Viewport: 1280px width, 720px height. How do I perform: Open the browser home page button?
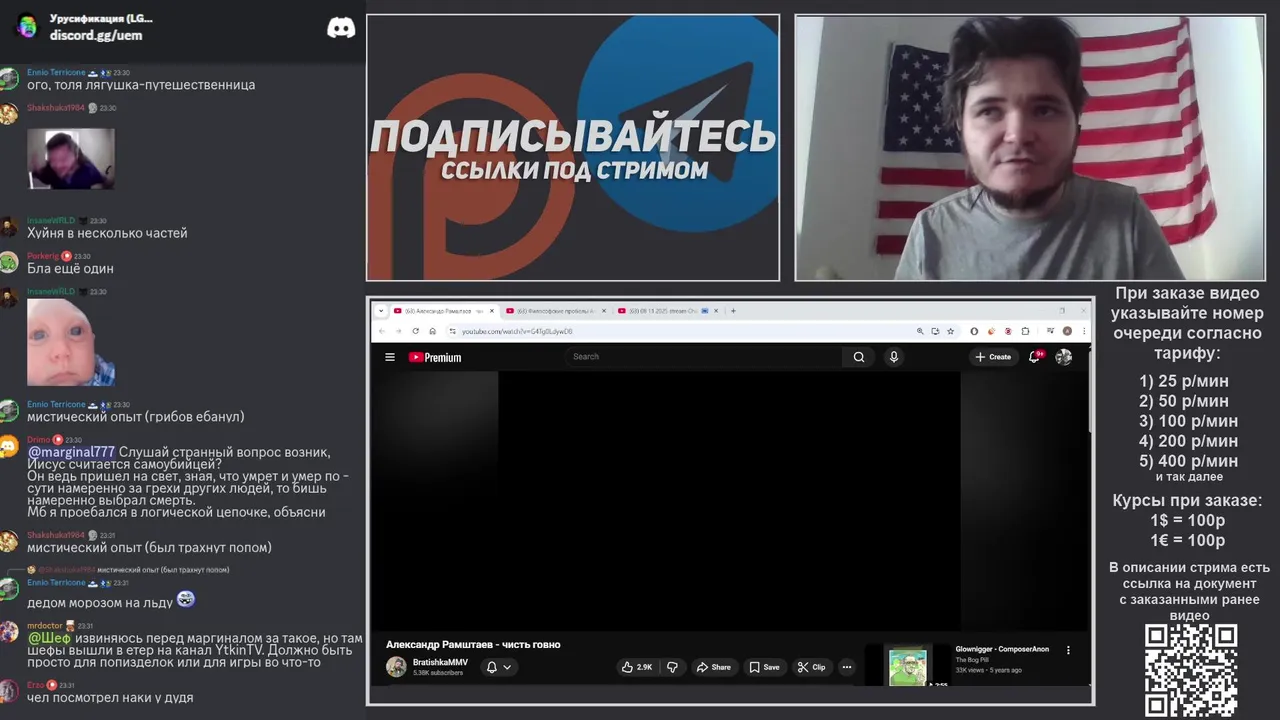pos(432,331)
